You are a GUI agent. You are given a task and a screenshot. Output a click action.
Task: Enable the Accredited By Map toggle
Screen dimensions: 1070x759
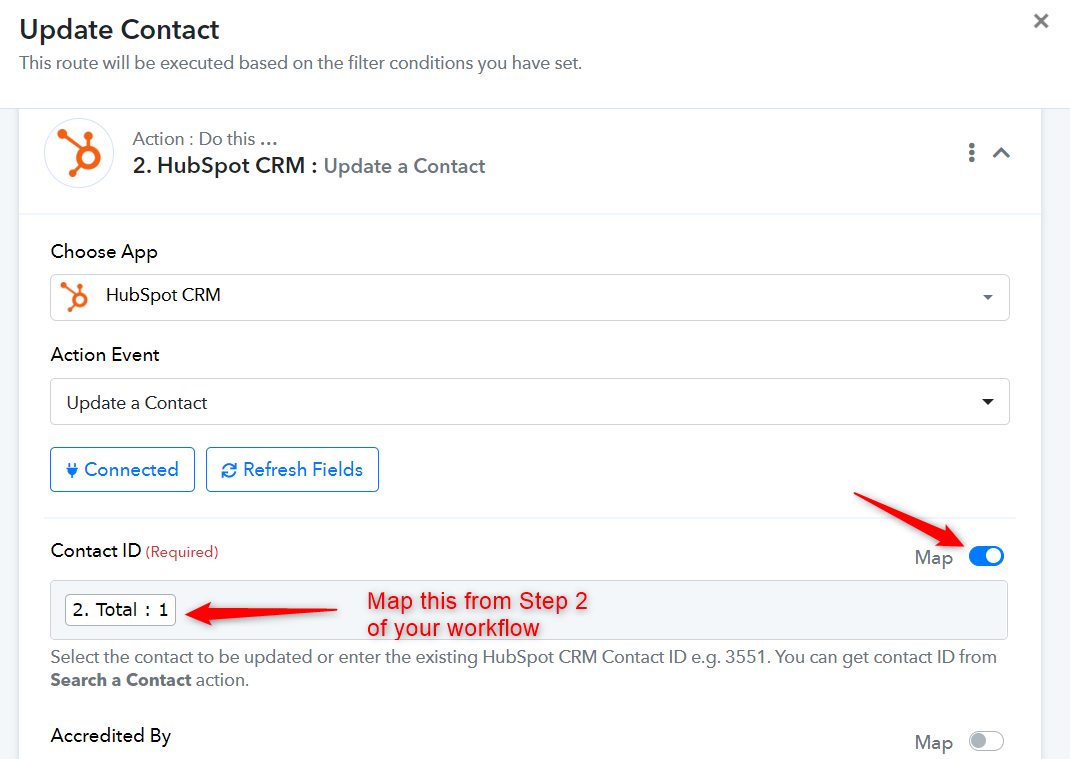point(986,741)
